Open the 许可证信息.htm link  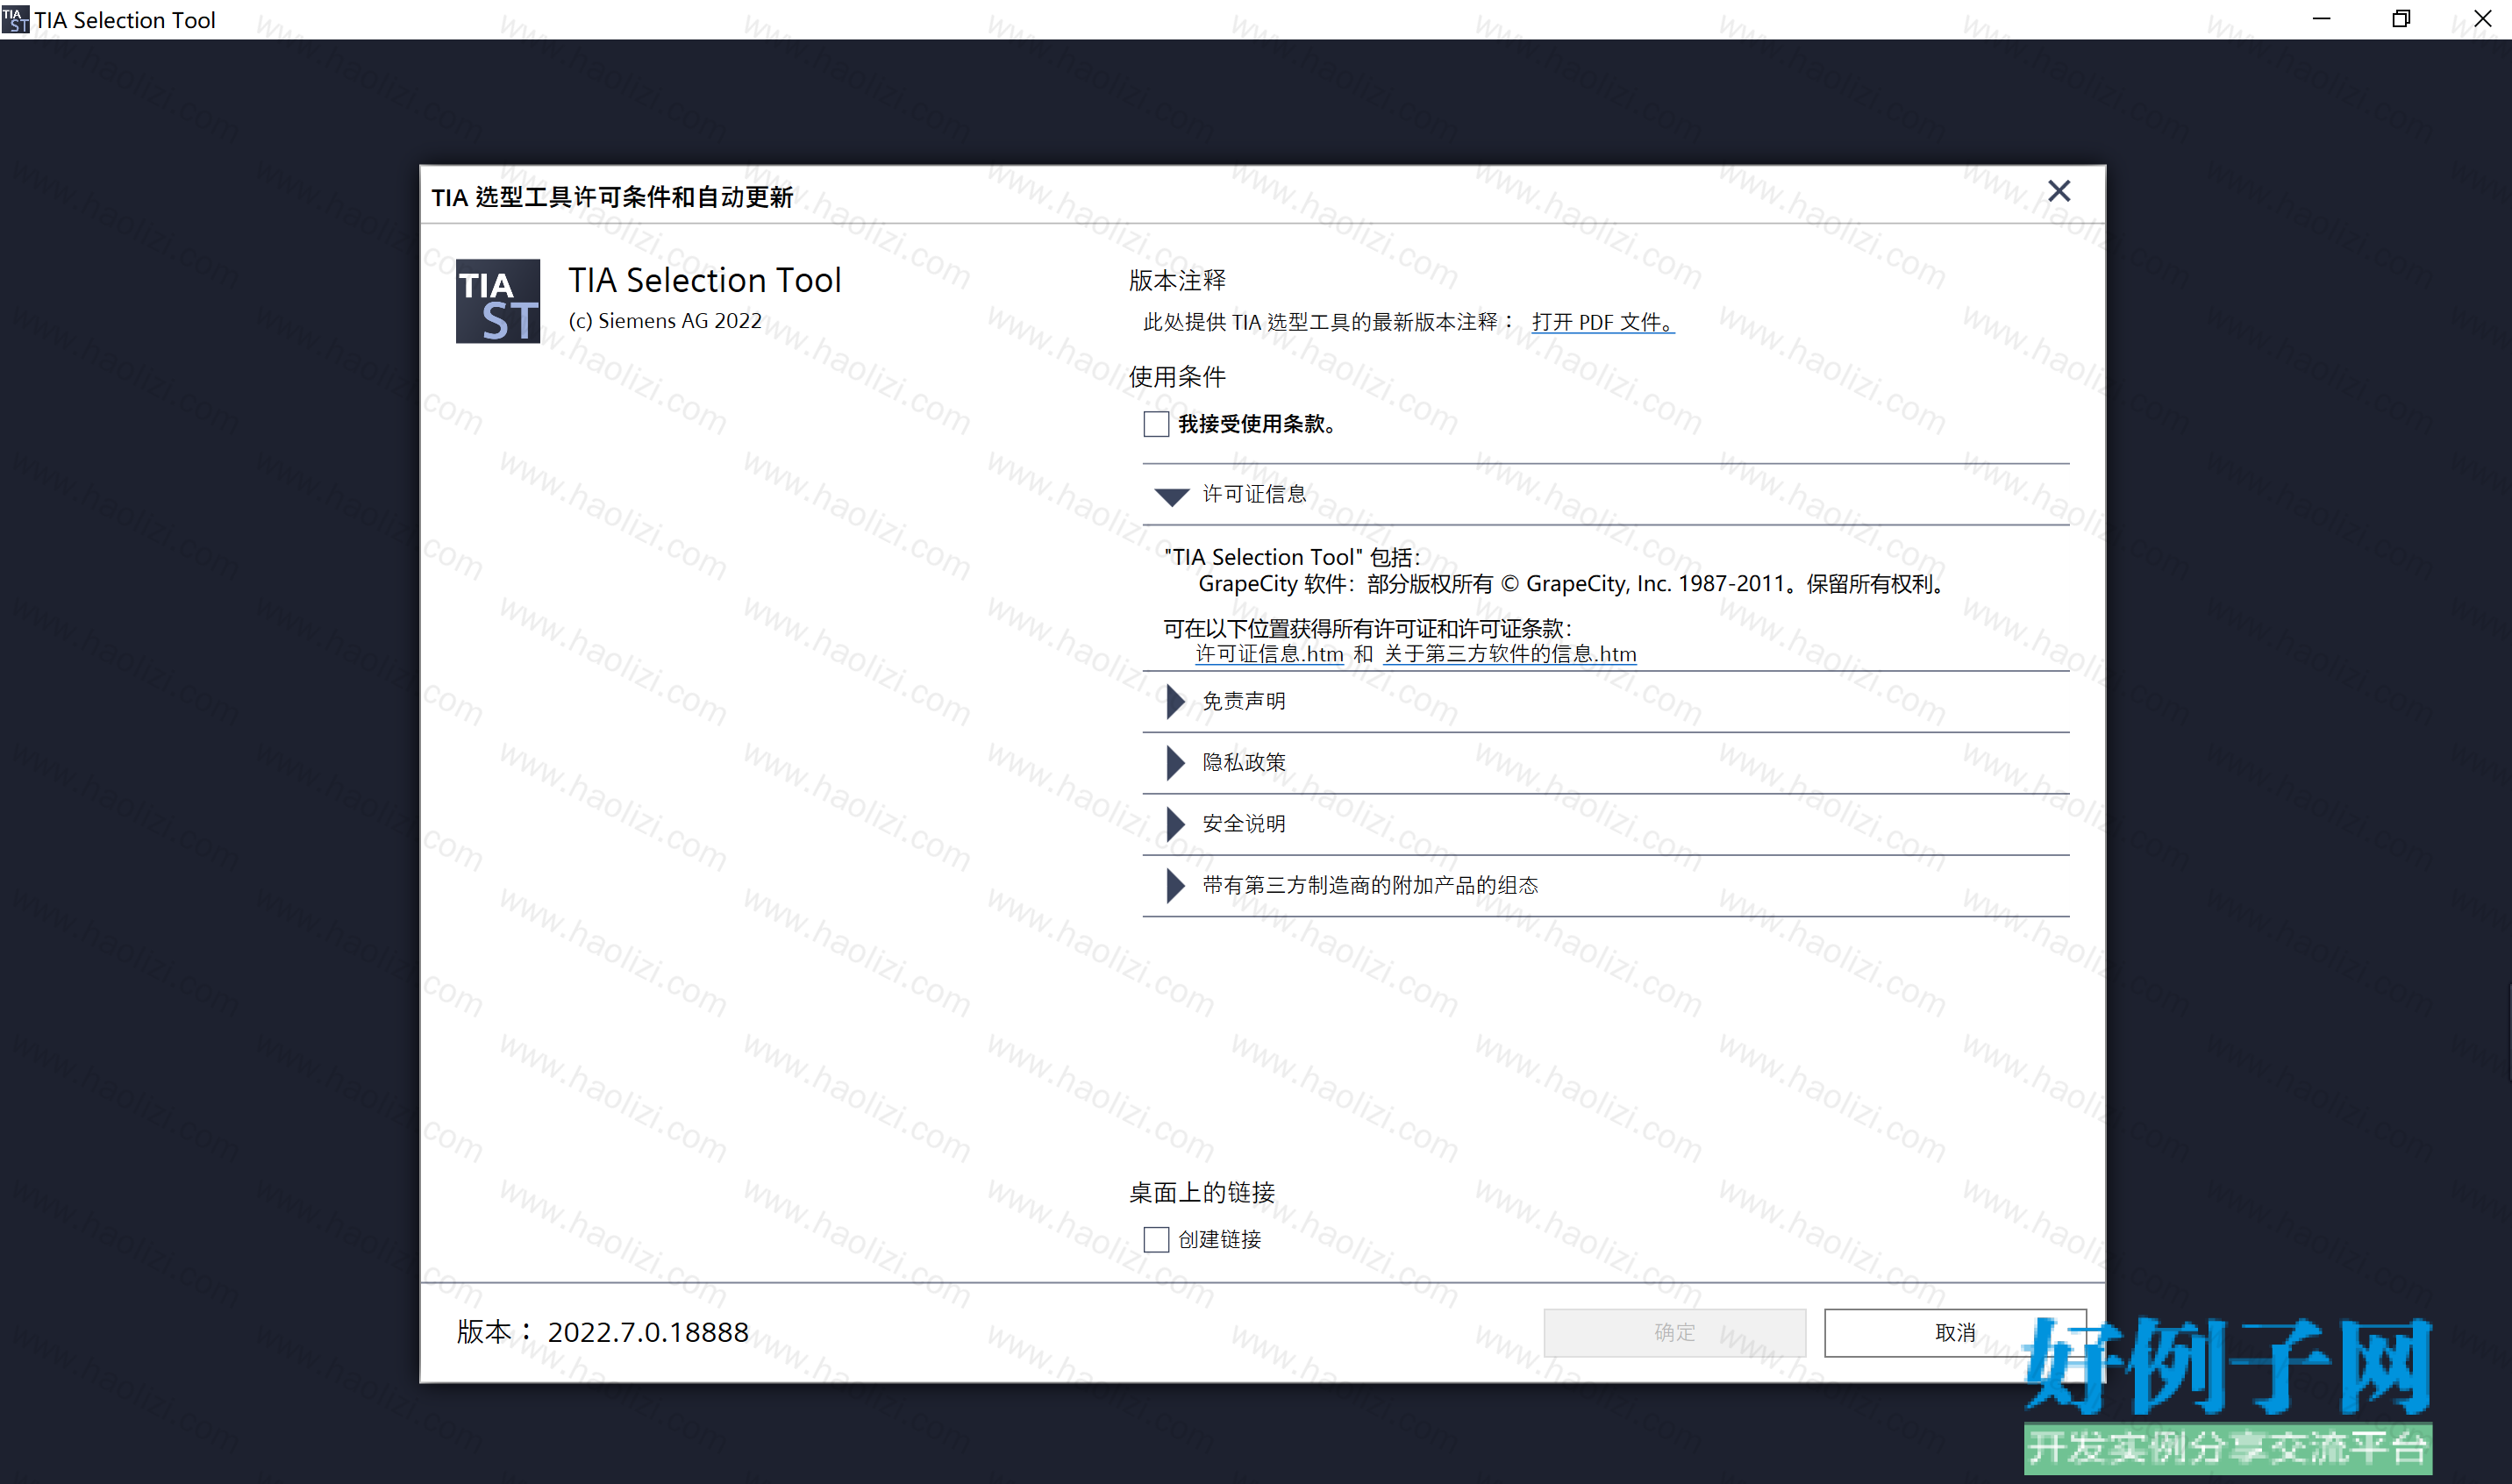[1269, 654]
